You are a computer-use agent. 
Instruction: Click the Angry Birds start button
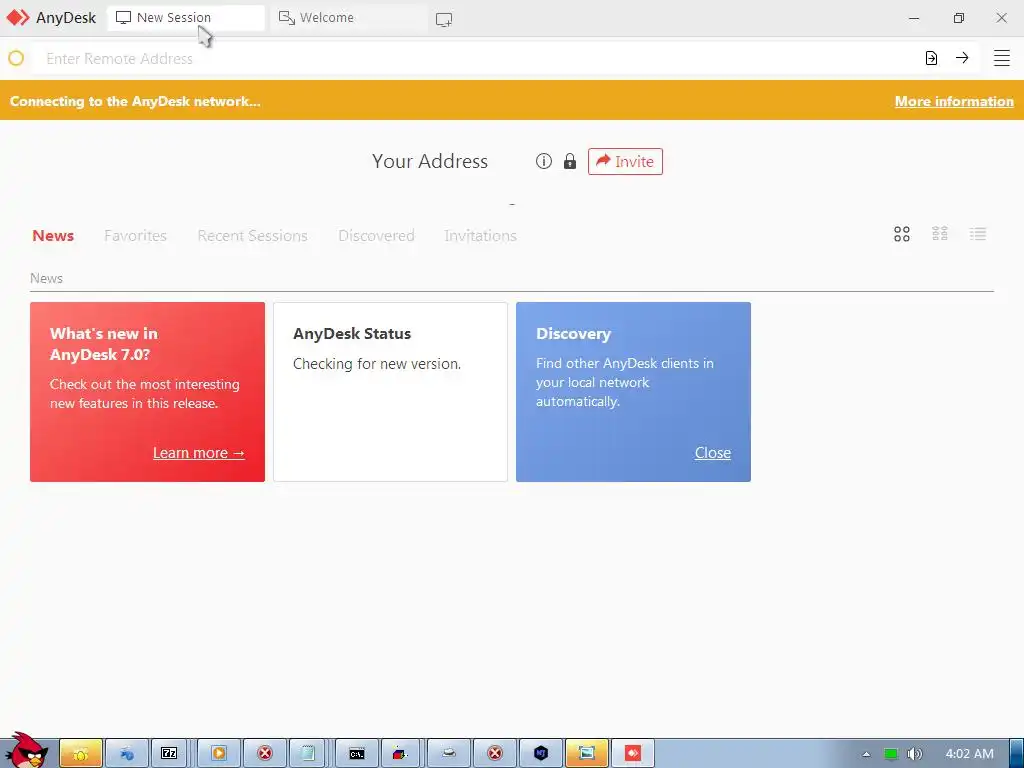26,751
